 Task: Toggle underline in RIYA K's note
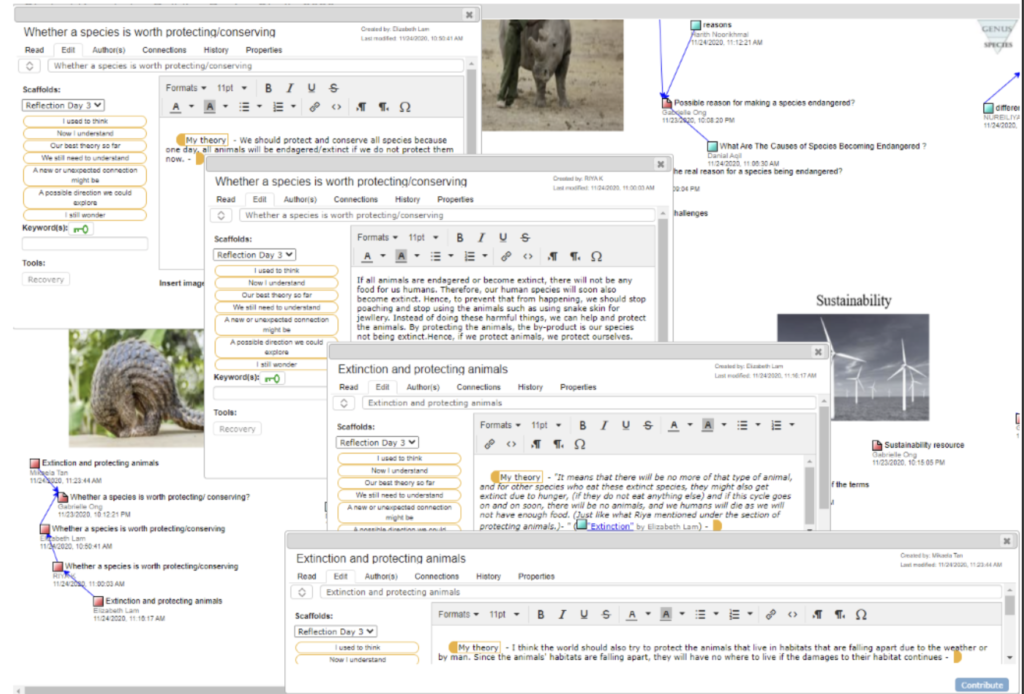(503, 238)
